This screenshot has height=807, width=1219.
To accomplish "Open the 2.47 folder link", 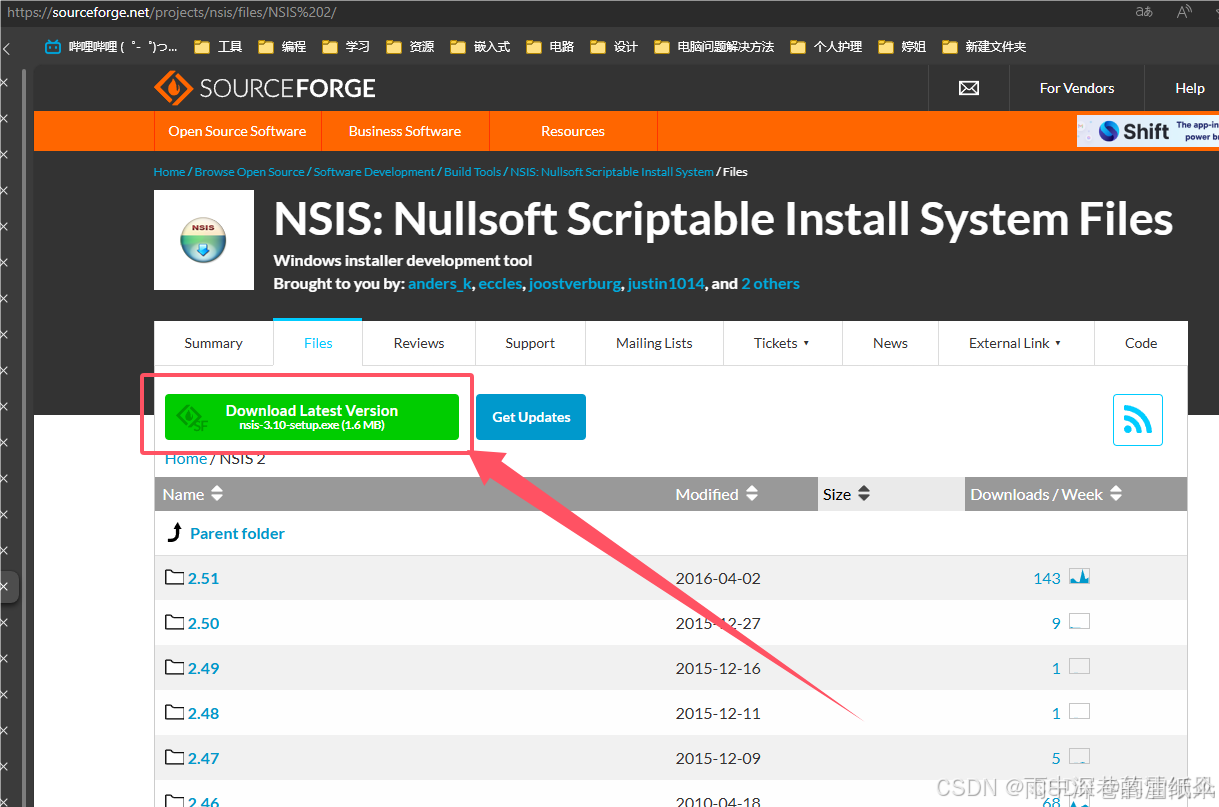I will tap(203, 758).
